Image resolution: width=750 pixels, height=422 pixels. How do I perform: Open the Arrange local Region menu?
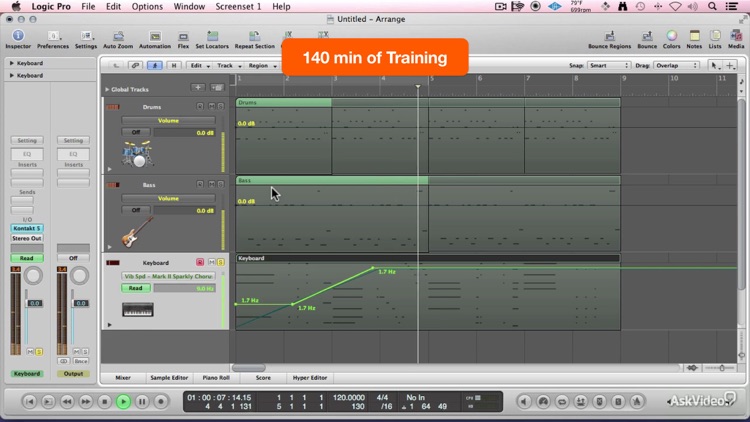tap(261, 66)
